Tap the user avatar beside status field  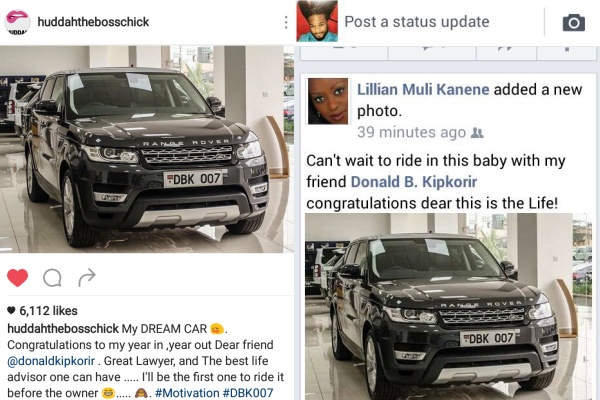coord(317,21)
